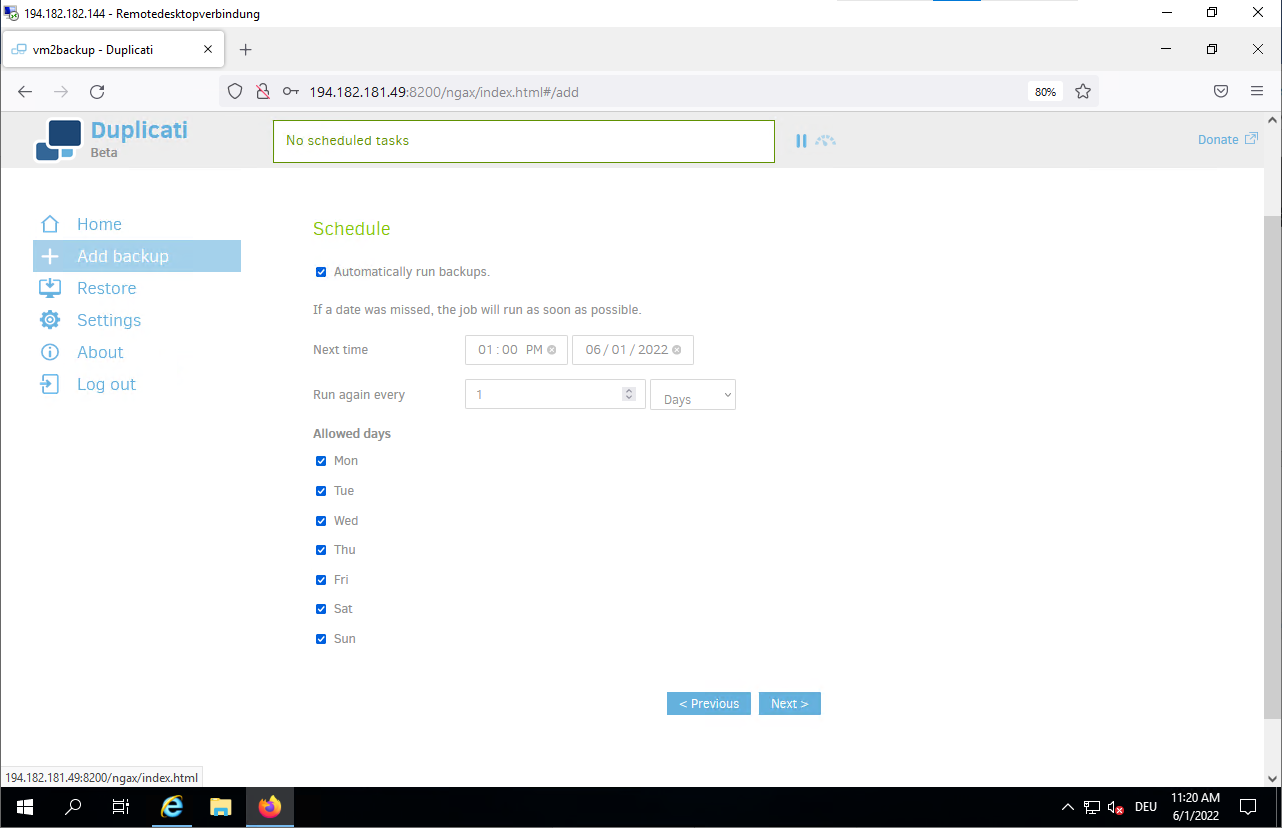The image size is (1282, 828).
Task: Open the Days interval unit dropdown
Action: pyautogui.click(x=692, y=395)
